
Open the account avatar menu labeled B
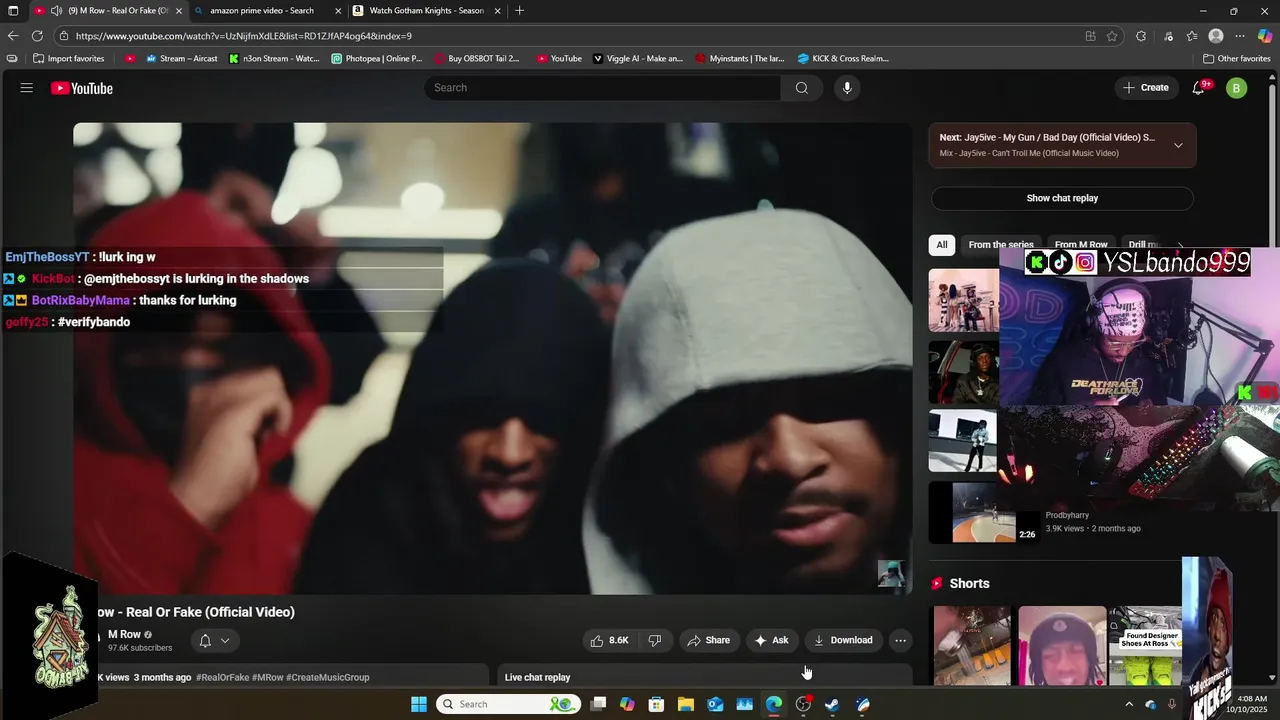point(1237,88)
